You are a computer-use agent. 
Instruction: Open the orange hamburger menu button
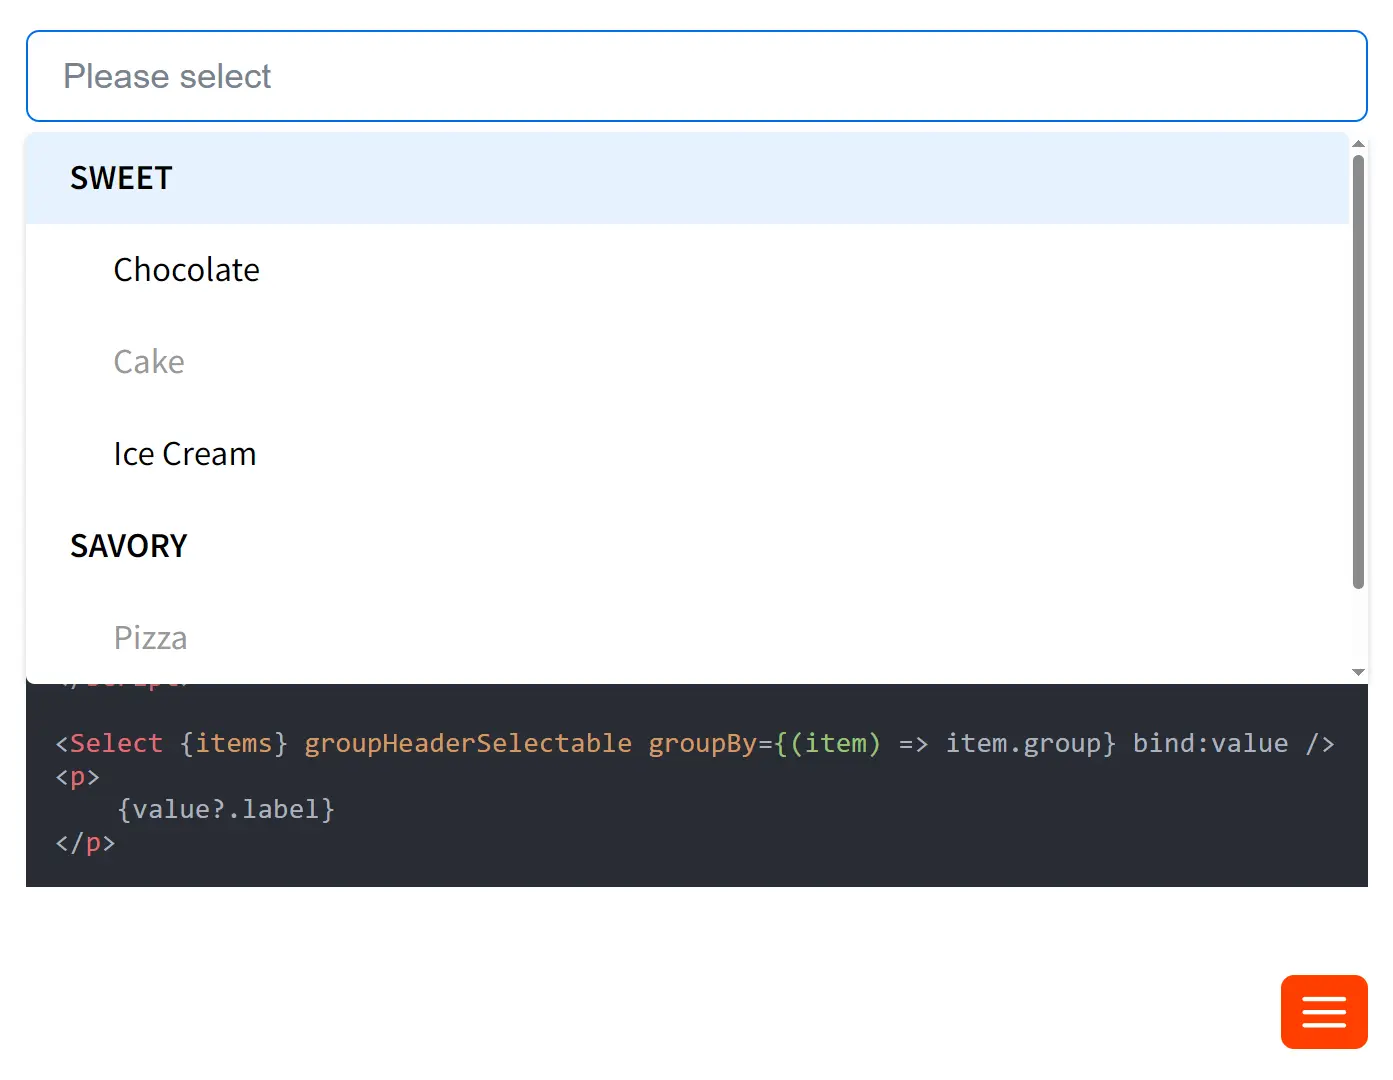coord(1324,1012)
